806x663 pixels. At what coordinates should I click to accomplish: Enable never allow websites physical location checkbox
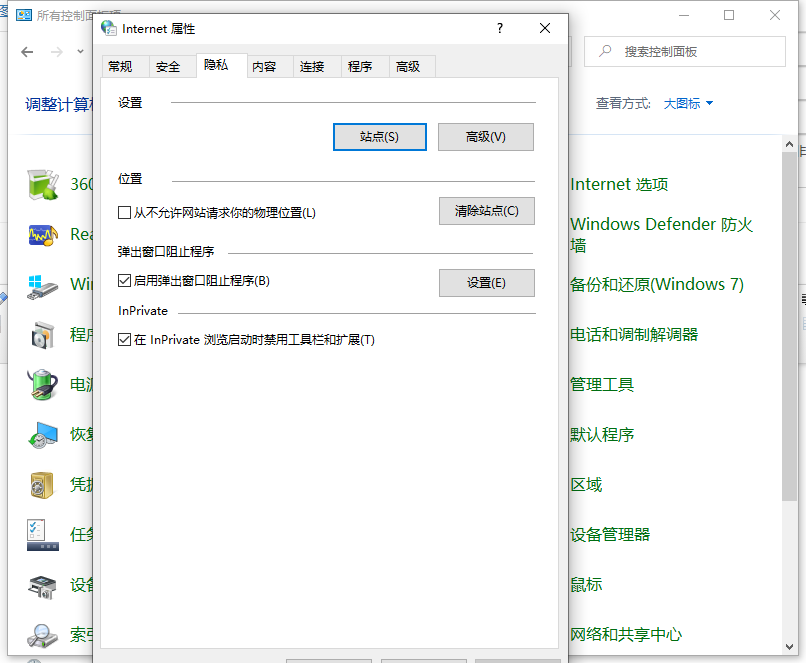(125, 213)
